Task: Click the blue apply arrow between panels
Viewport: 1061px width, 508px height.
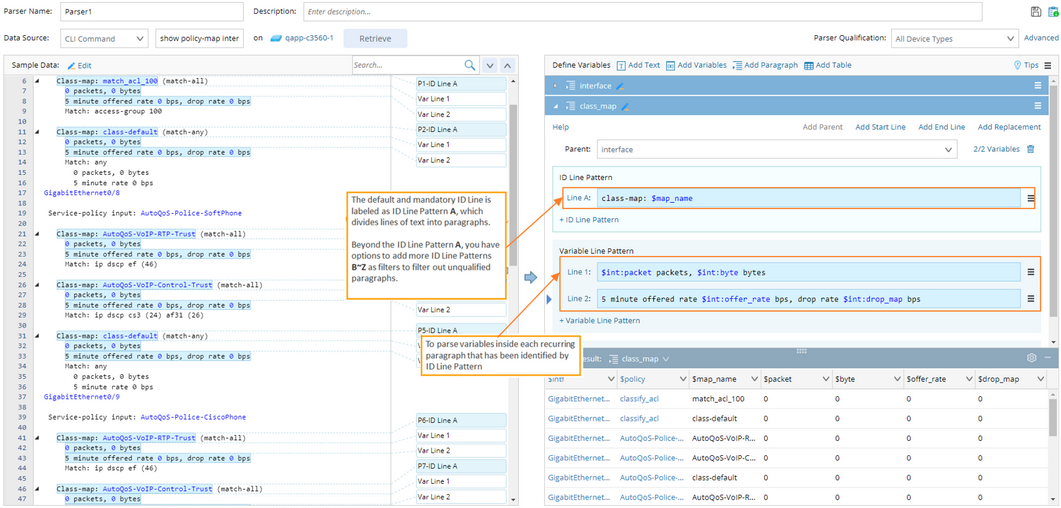Action: point(530,277)
